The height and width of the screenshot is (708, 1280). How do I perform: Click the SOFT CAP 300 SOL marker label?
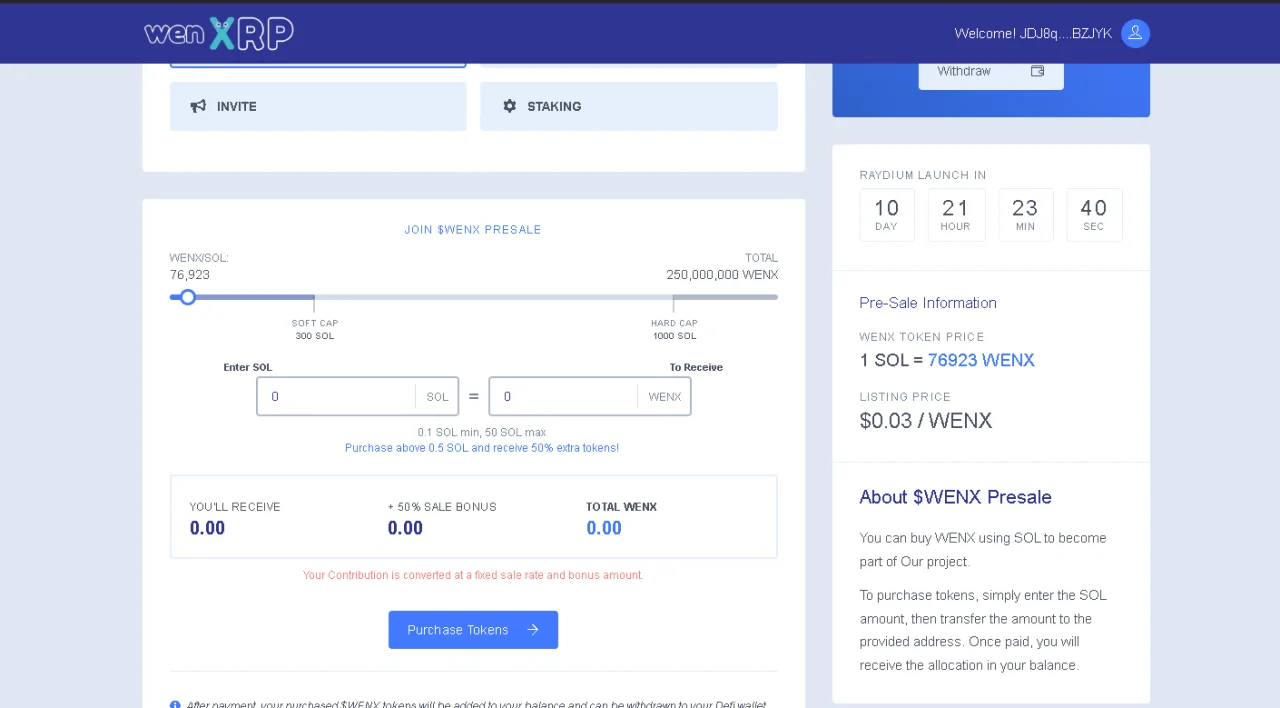coord(315,329)
